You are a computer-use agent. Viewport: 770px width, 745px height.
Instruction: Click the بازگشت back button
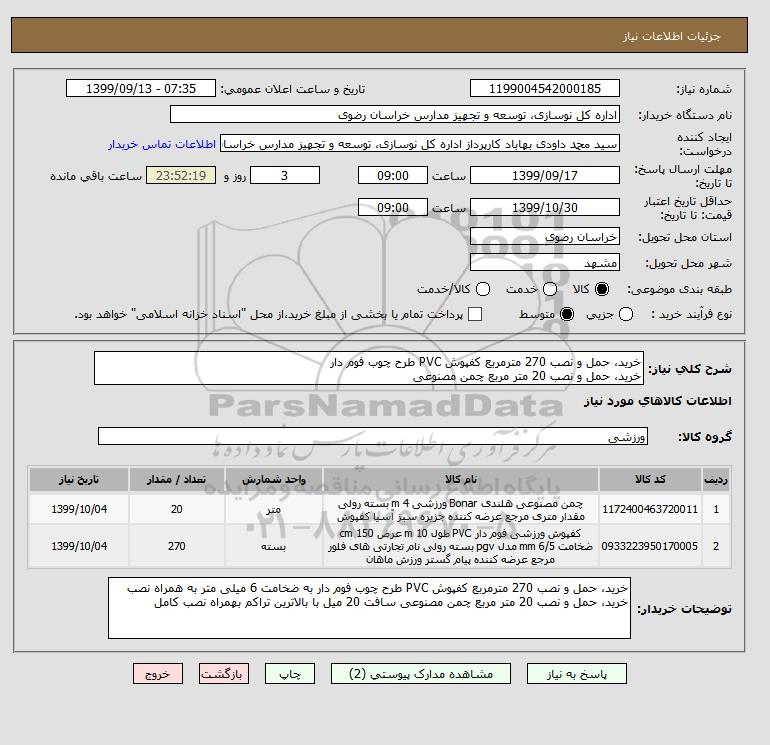coord(224,674)
